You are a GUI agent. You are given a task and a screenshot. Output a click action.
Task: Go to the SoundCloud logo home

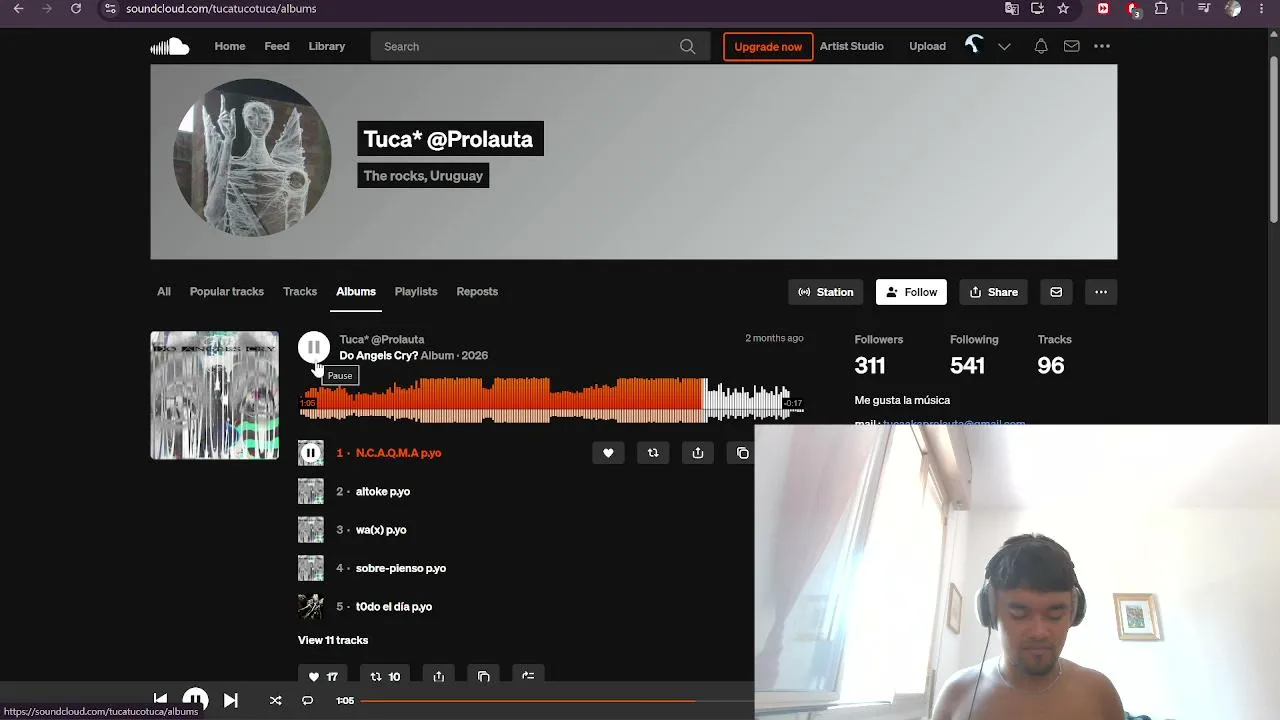170,46
